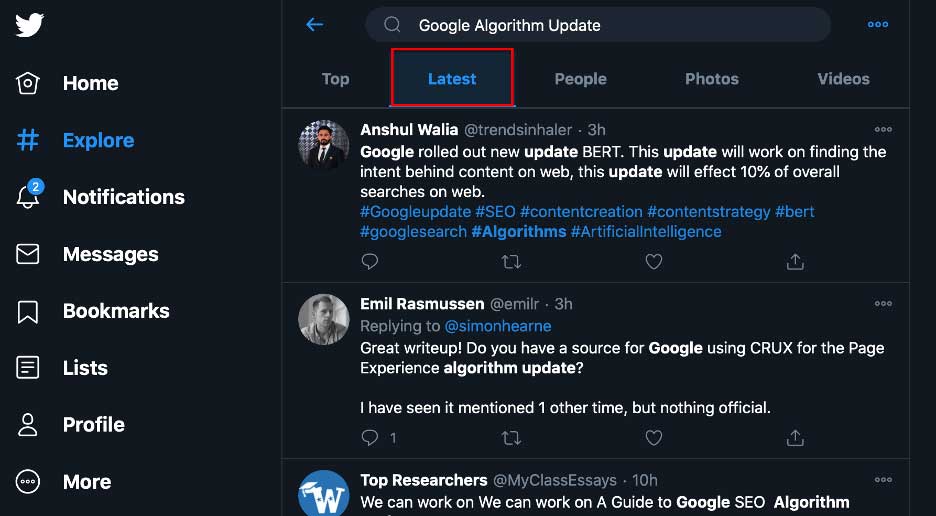Click the name Top Researchers

point(424,480)
